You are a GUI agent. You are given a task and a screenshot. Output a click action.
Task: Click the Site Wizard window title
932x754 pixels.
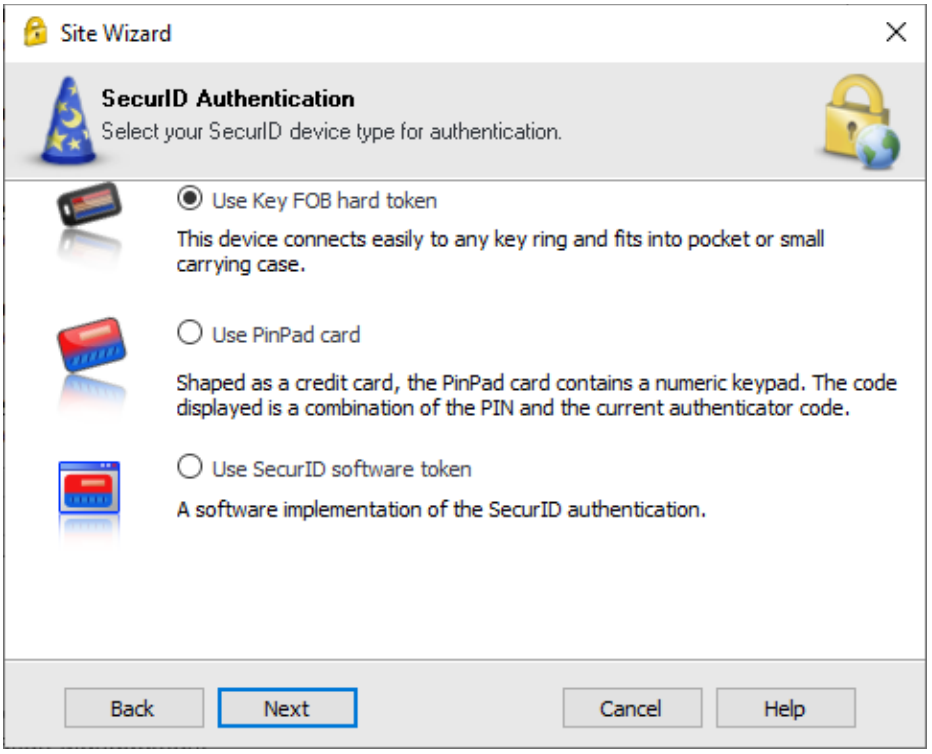[x=115, y=33]
